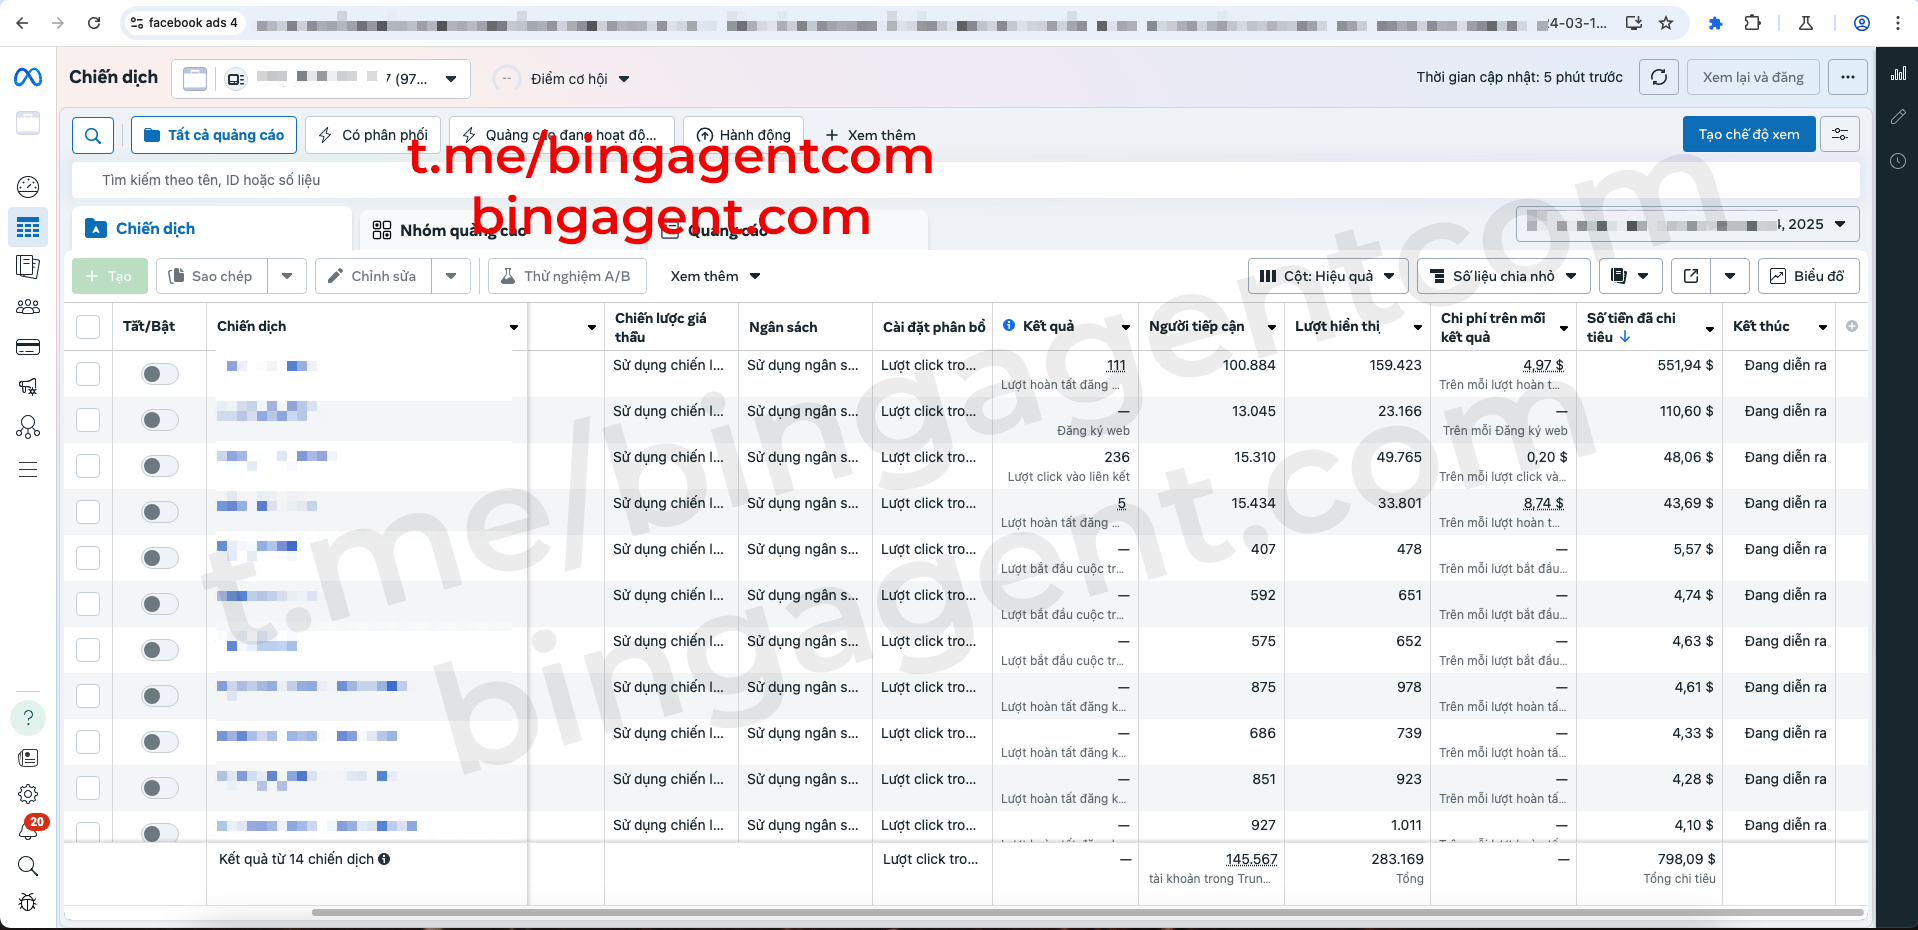Reload the browser page
This screenshot has height=930, width=1918.
[x=94, y=22]
